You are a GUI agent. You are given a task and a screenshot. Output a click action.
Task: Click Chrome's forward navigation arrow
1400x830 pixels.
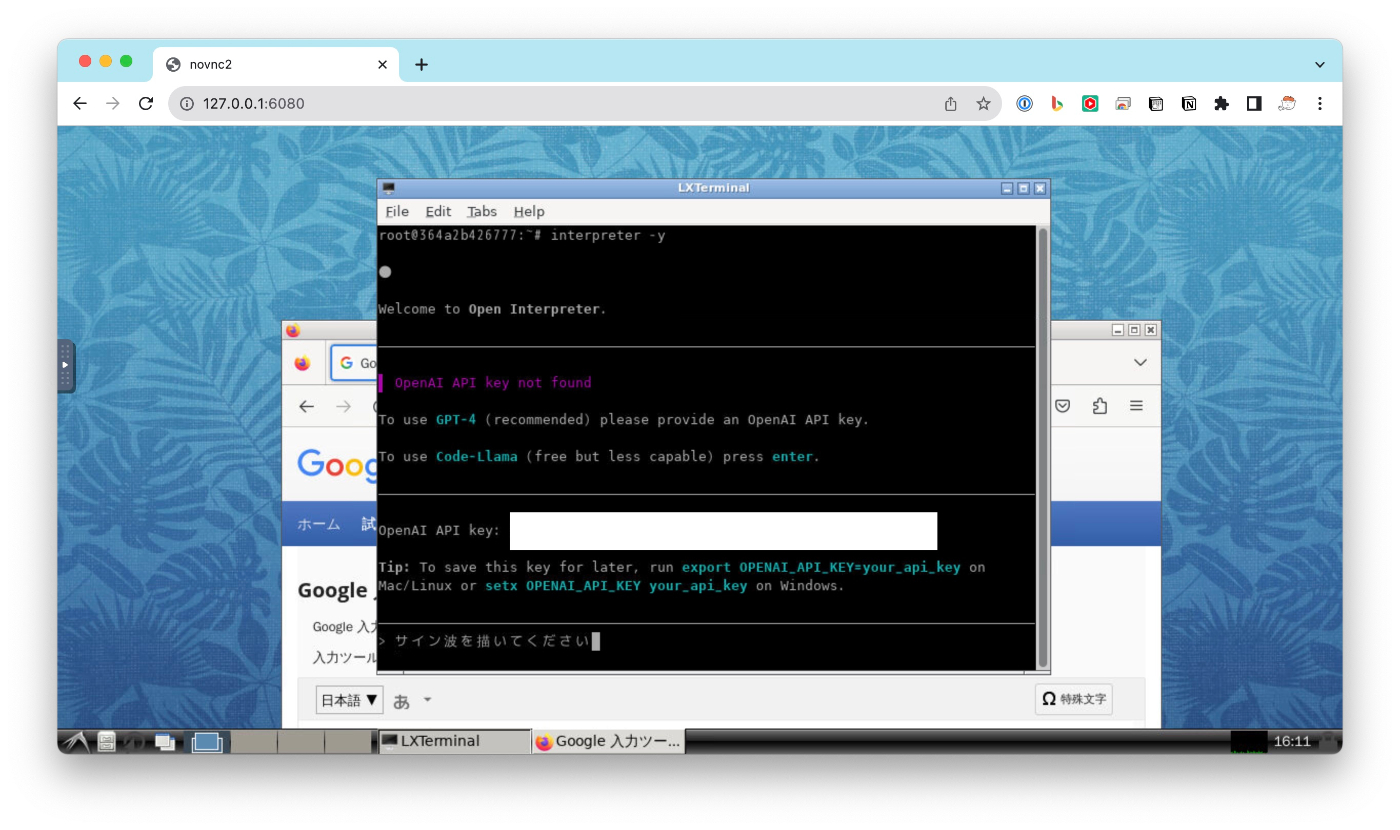pos(113,104)
